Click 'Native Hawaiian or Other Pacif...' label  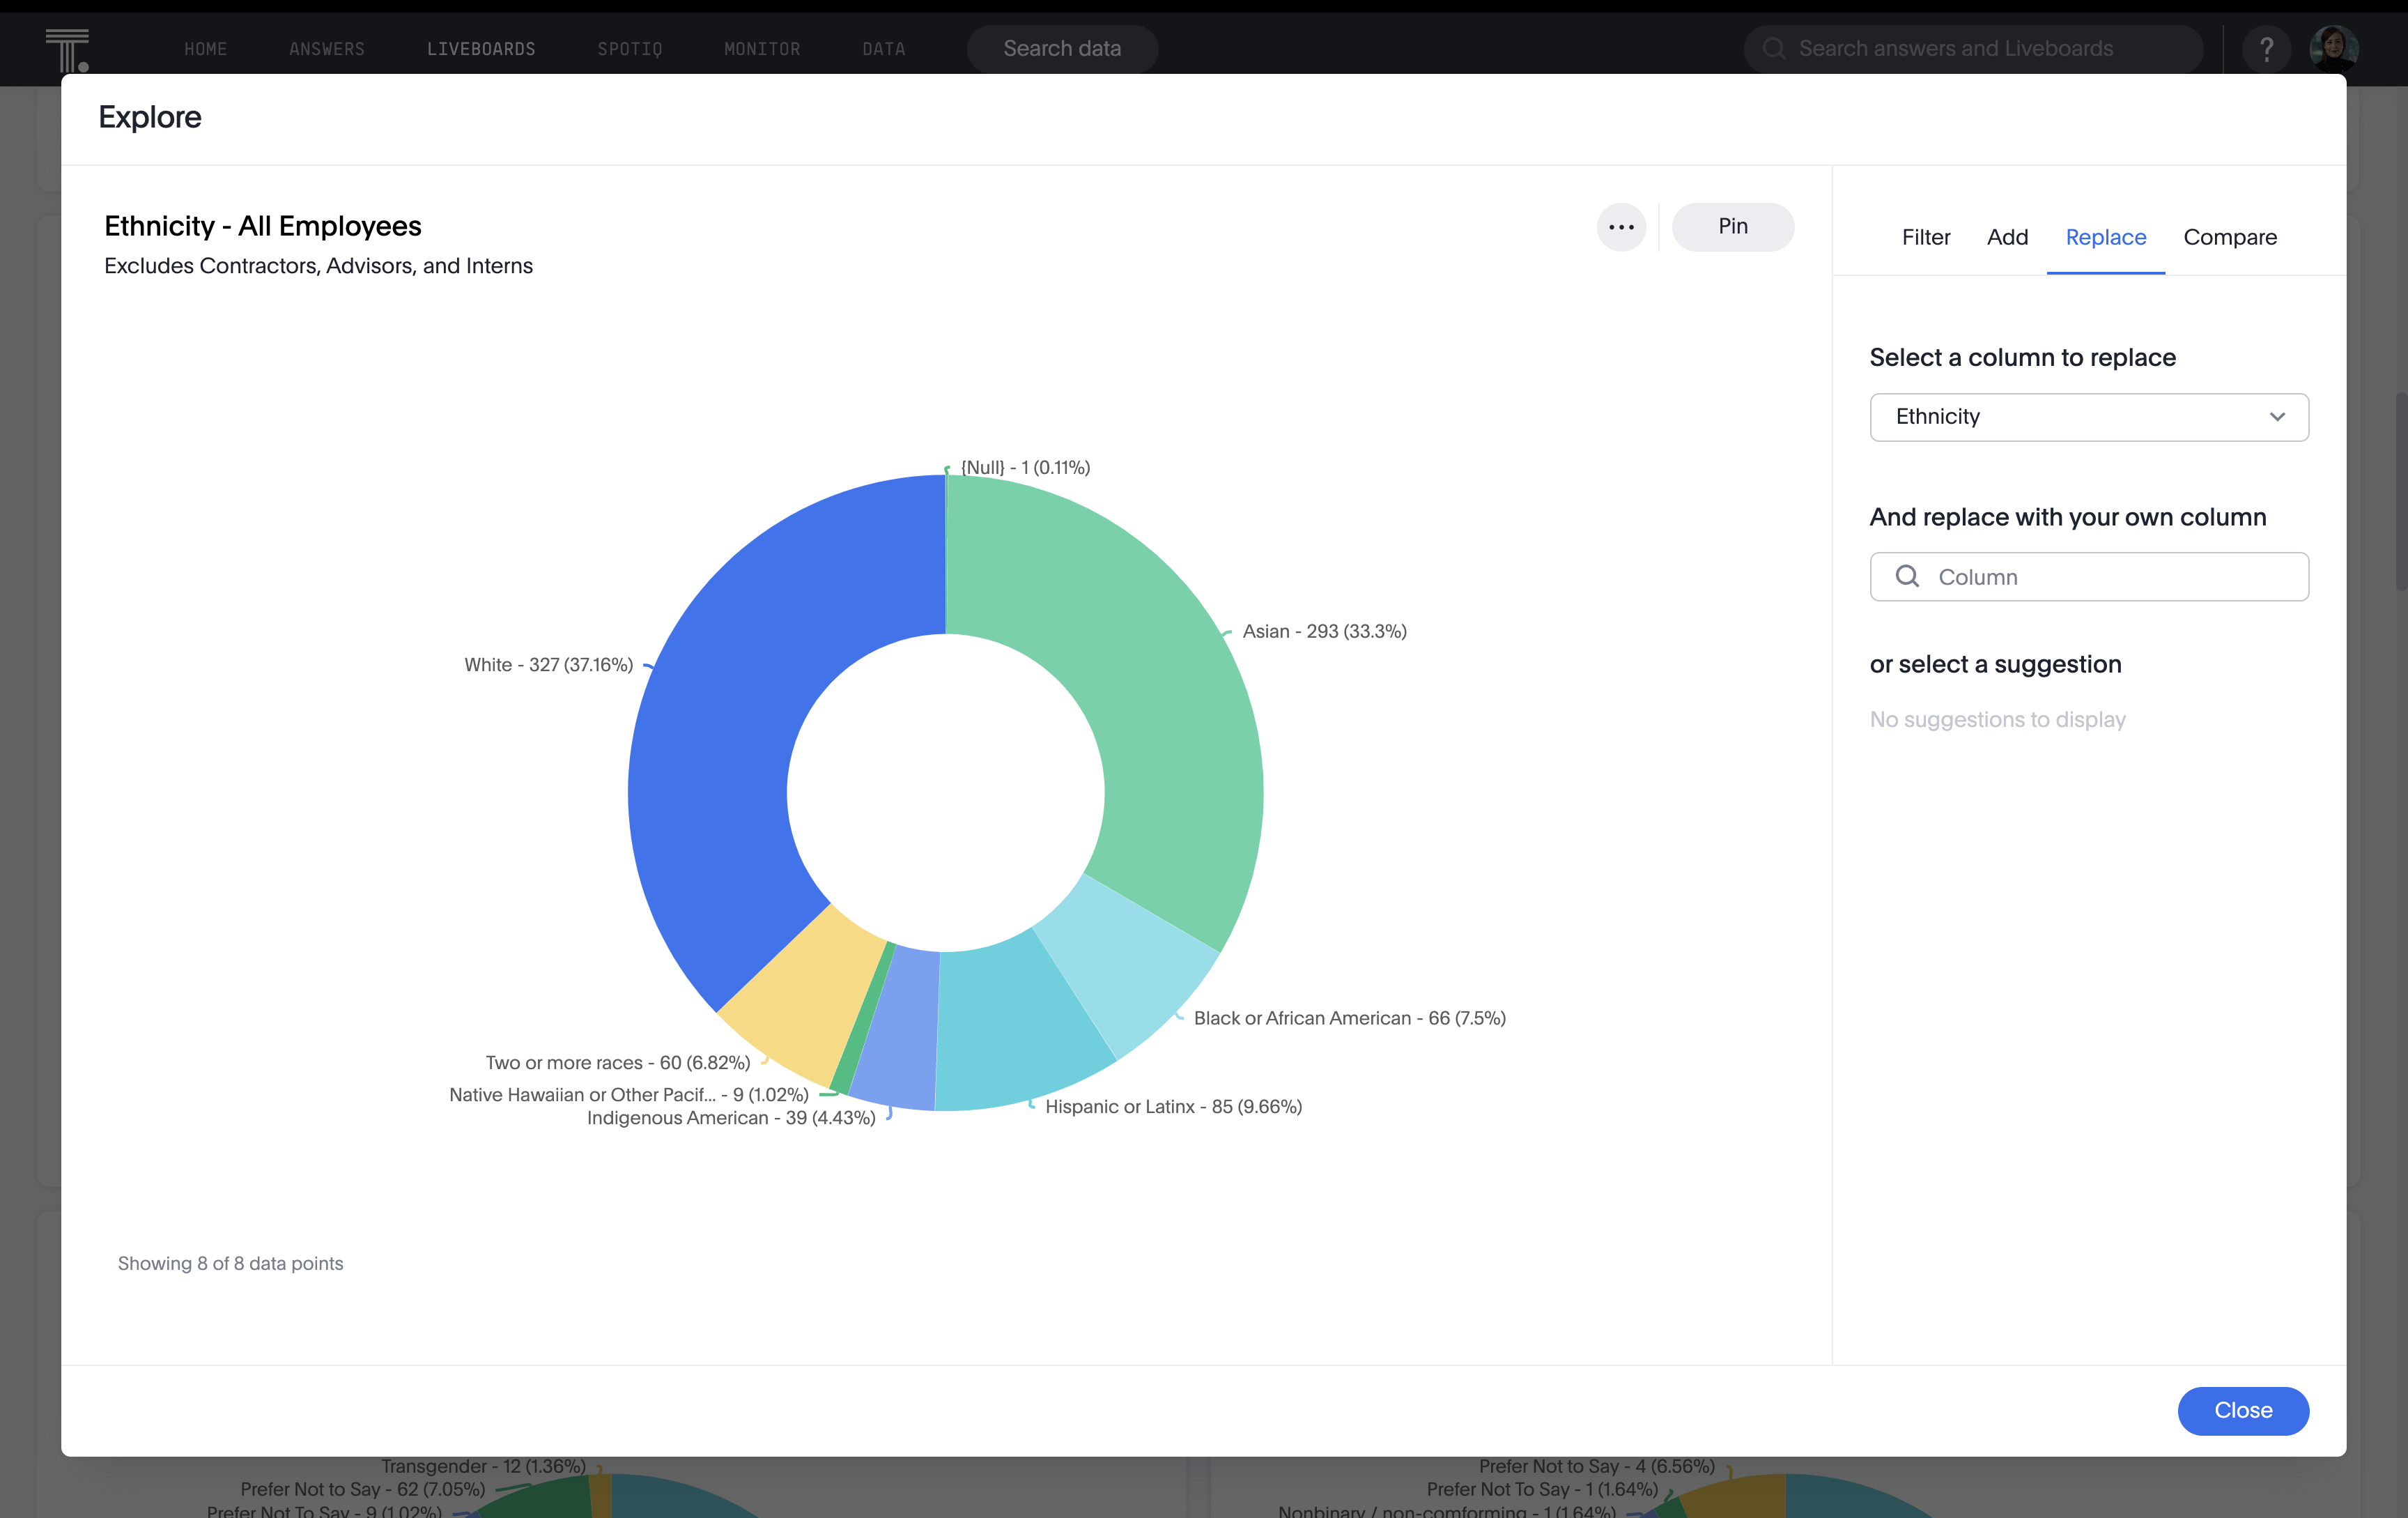[x=628, y=1095]
